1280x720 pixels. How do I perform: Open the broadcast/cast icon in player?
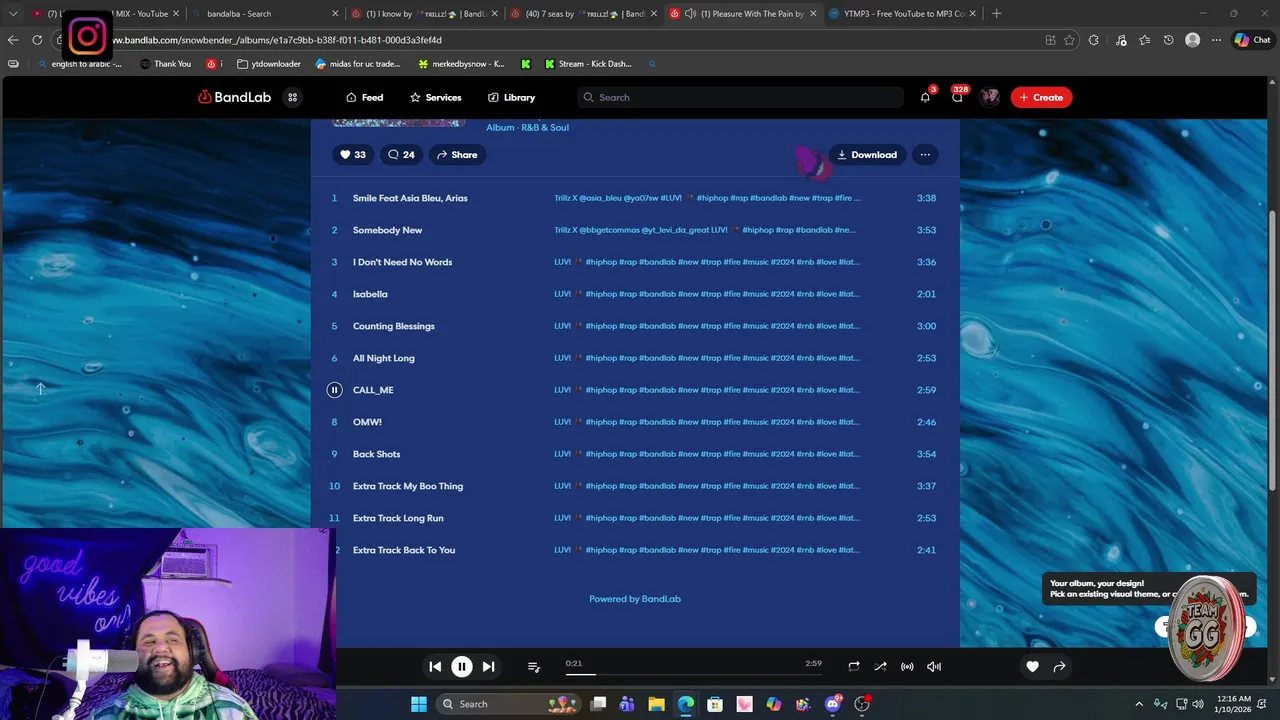(907, 666)
